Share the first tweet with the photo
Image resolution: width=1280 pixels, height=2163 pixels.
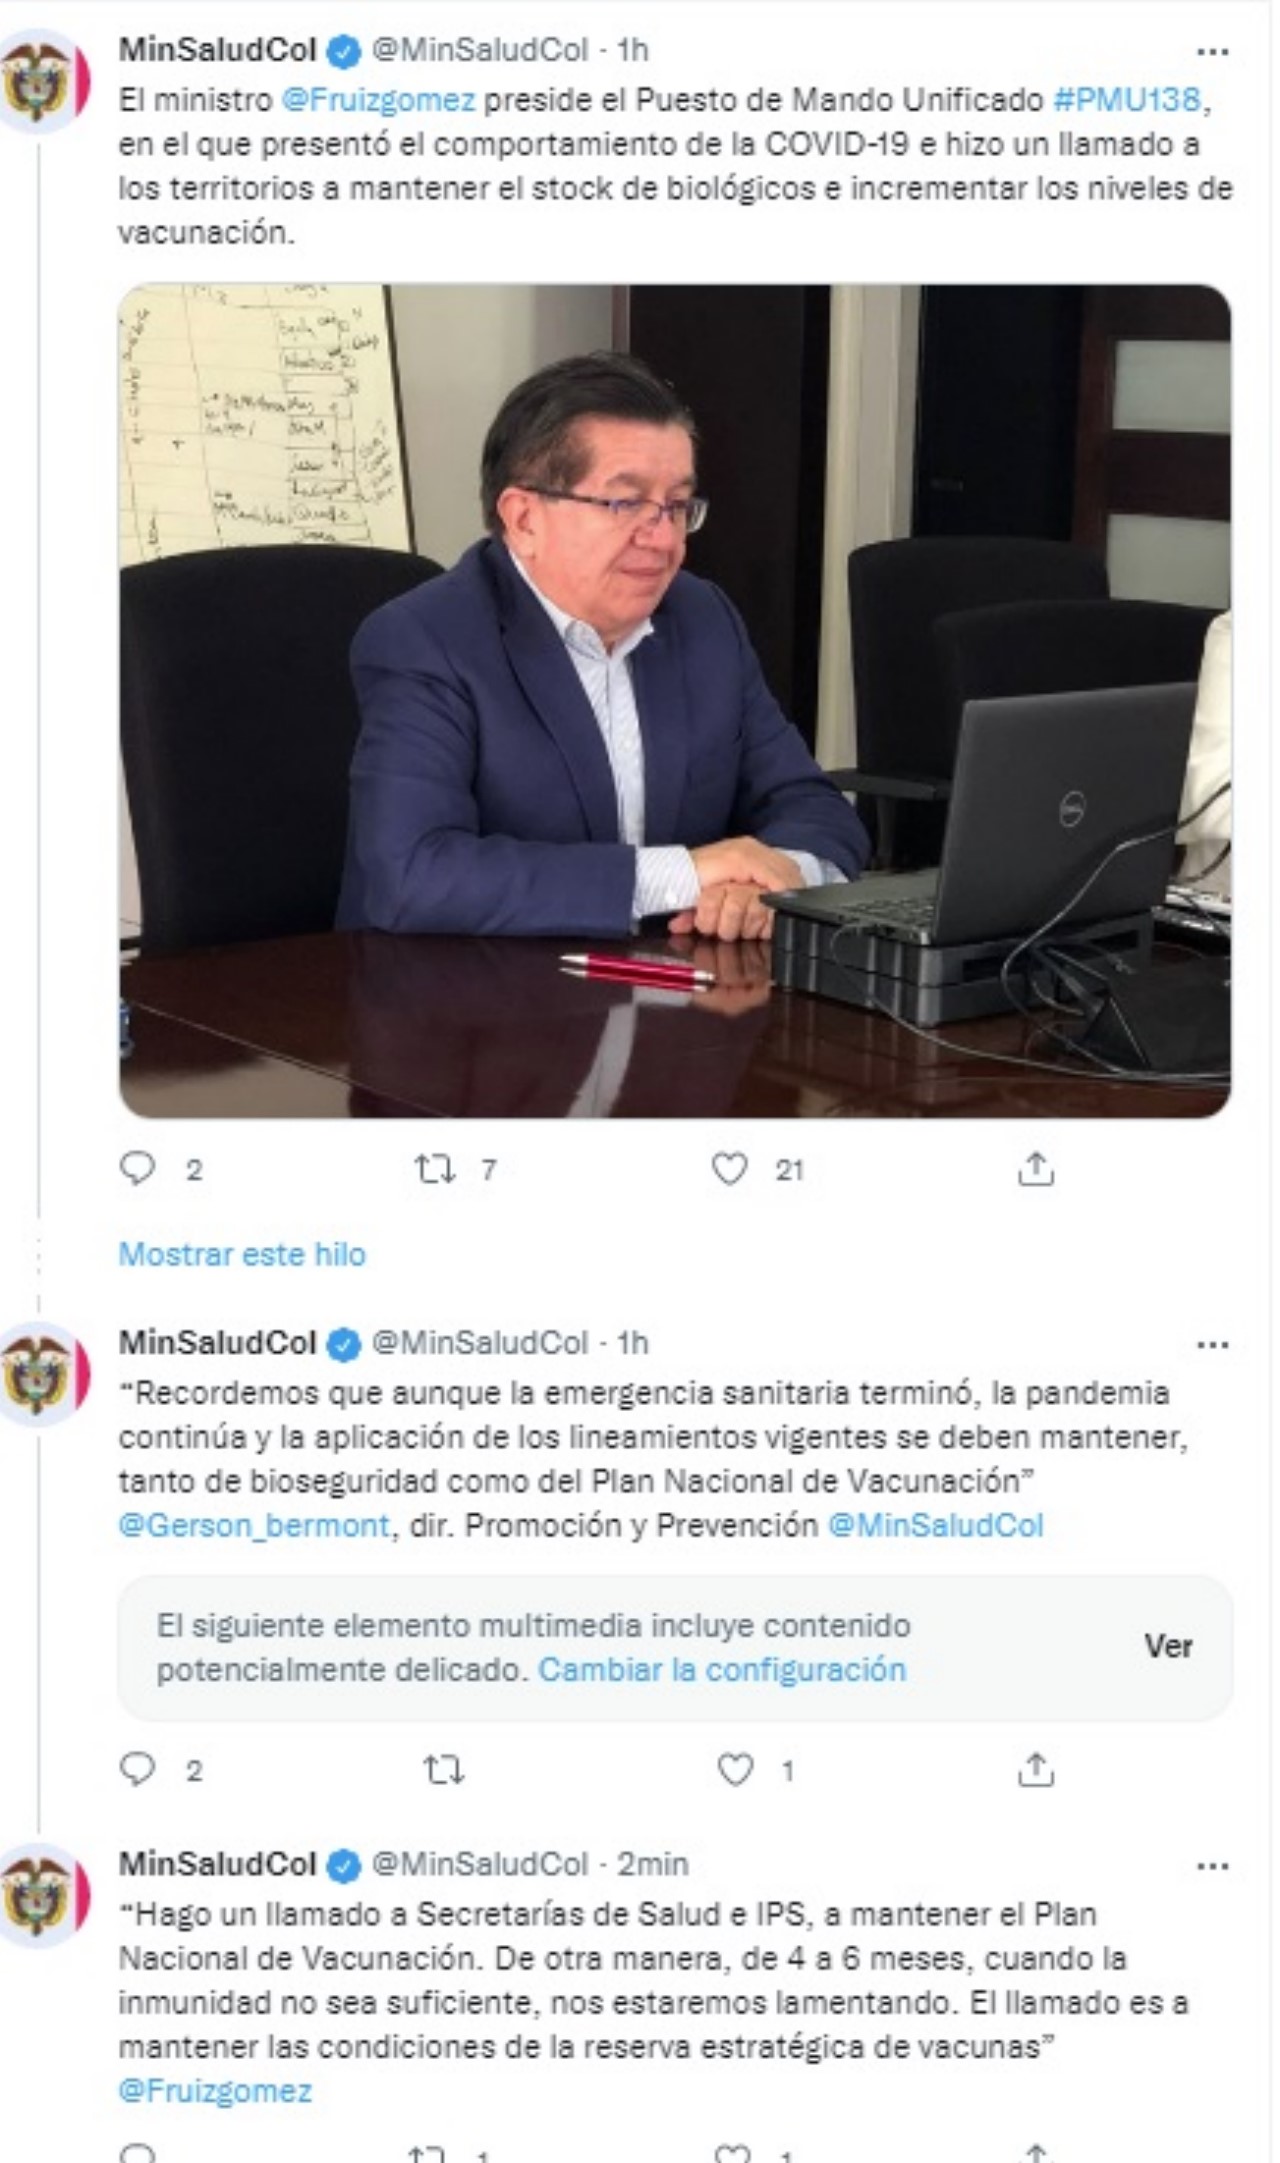pyautogui.click(x=1036, y=1168)
